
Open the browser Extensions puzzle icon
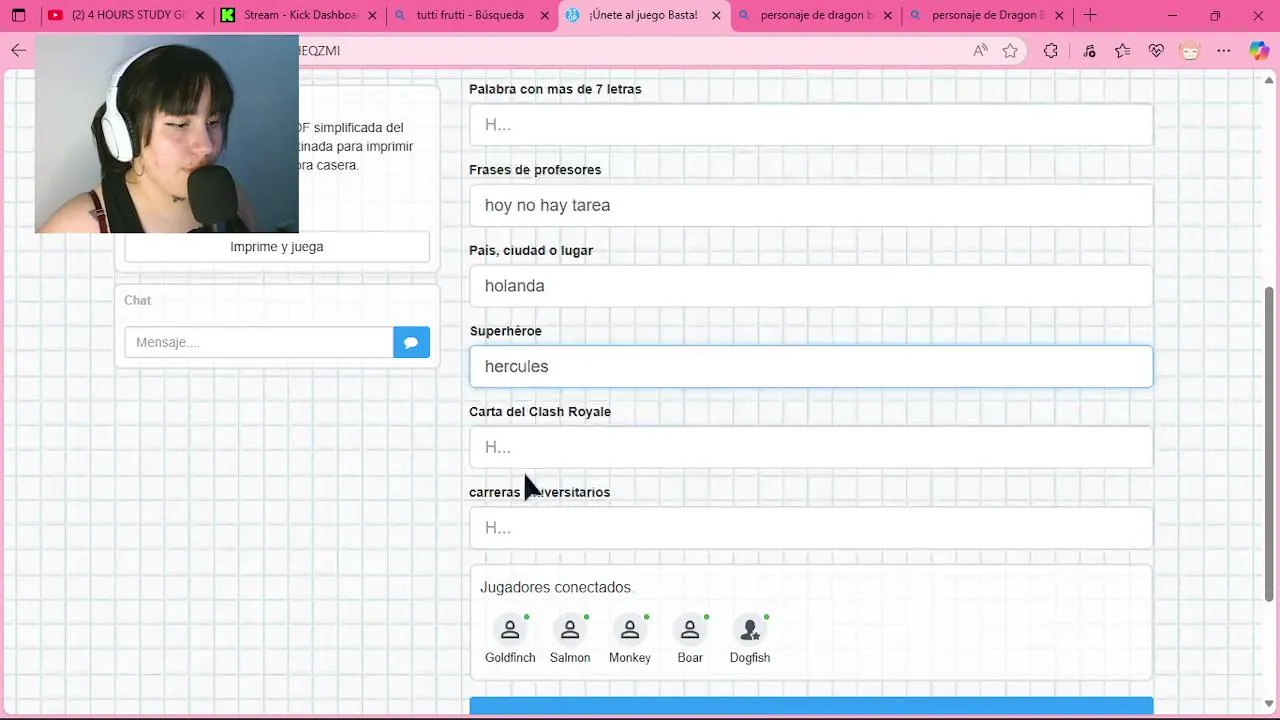[x=1050, y=51]
